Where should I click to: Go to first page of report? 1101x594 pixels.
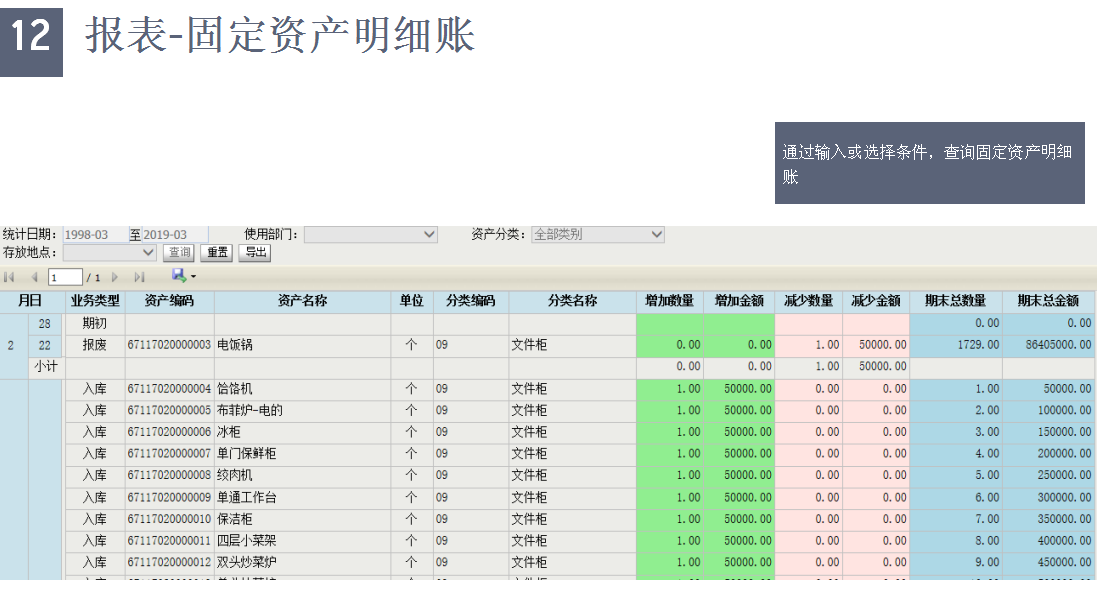[10, 277]
